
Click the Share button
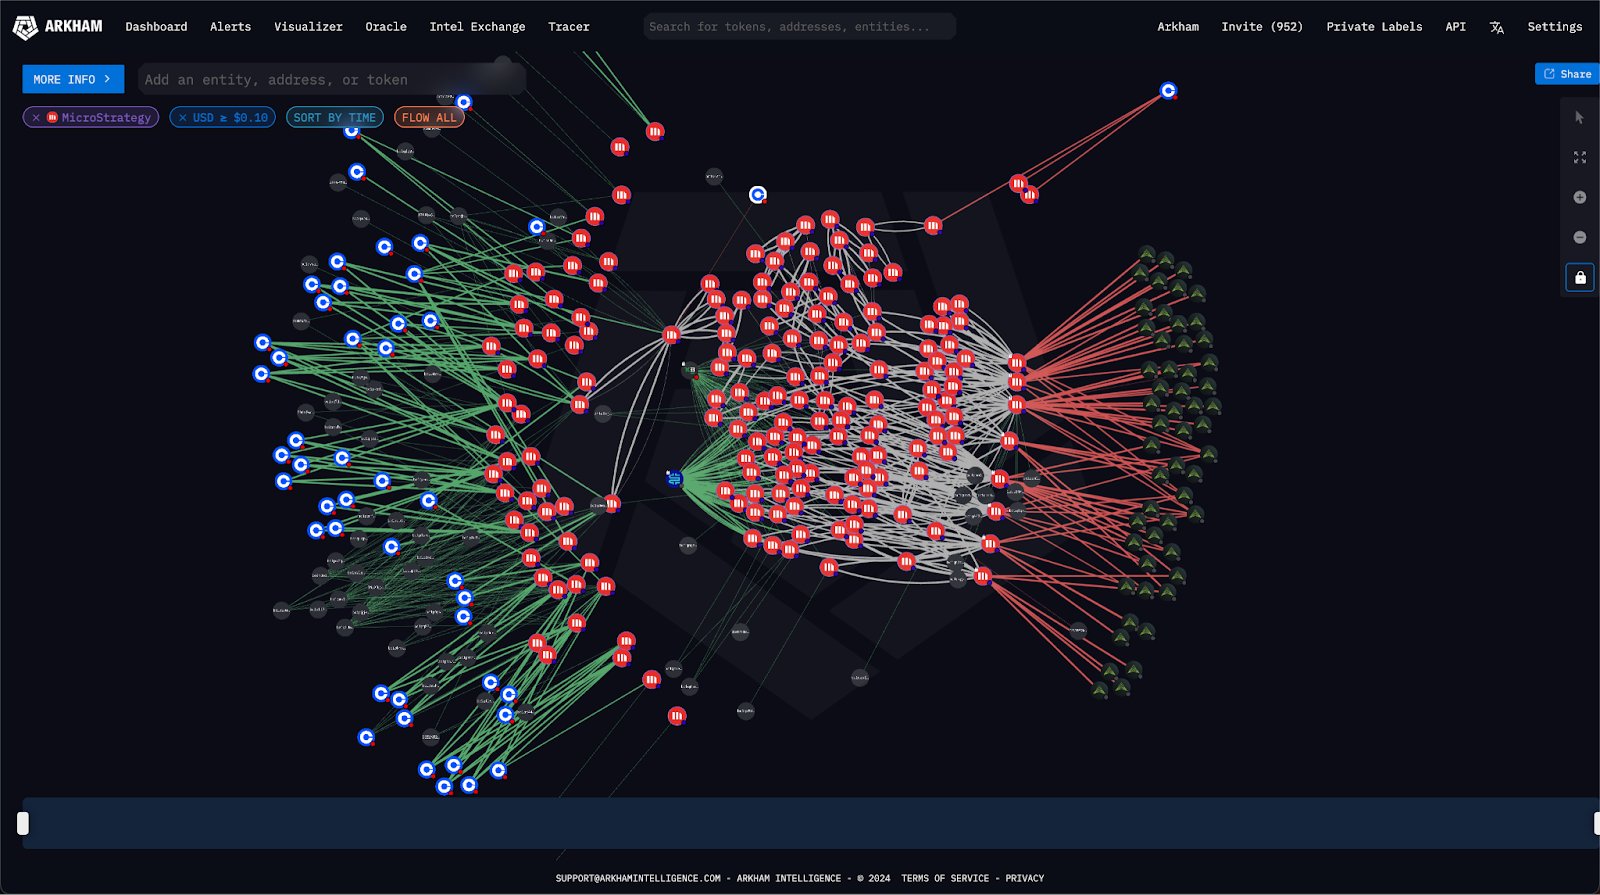coord(1567,74)
